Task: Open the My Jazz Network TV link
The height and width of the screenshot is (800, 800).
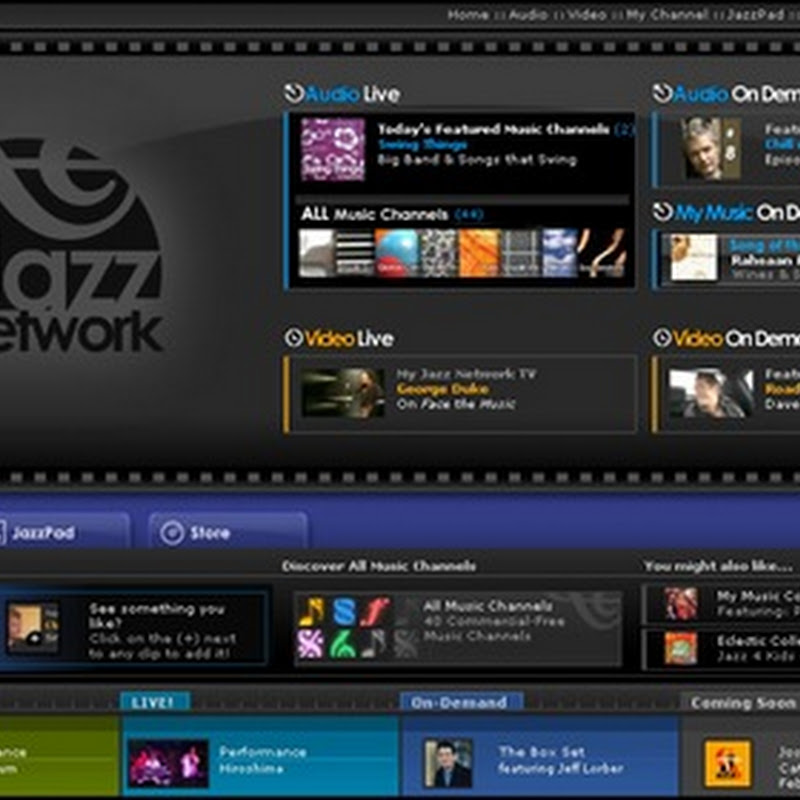Action: click(466, 374)
